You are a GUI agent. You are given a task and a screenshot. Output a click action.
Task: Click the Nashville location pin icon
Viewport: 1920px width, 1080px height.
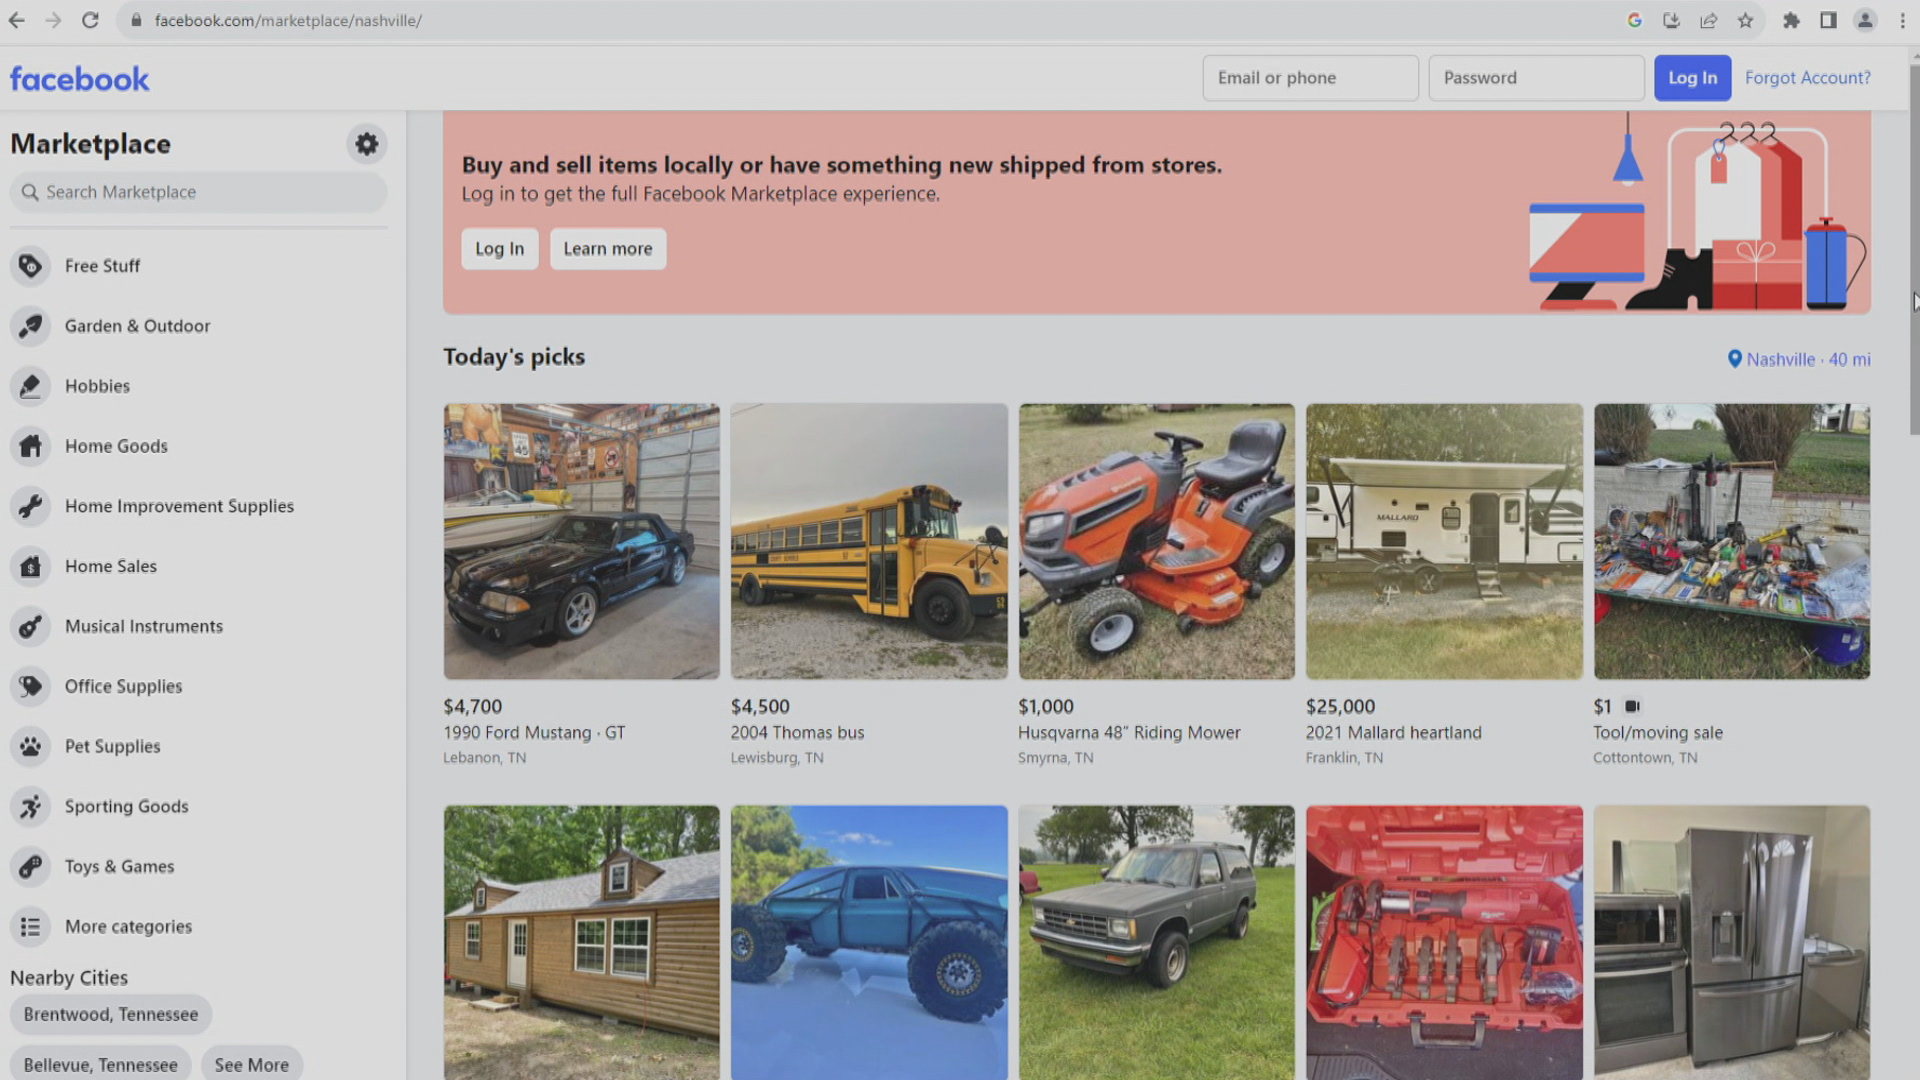(1735, 359)
